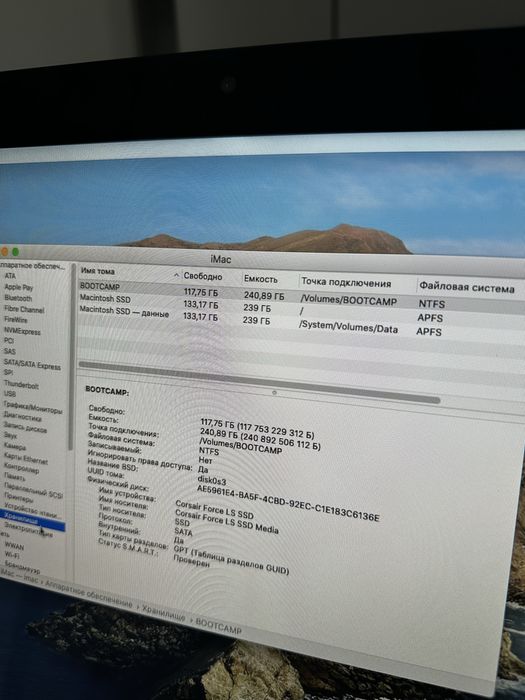Select FireWire in the sidebar list
Viewport: 525px width, 700px height.
[x=16, y=320]
